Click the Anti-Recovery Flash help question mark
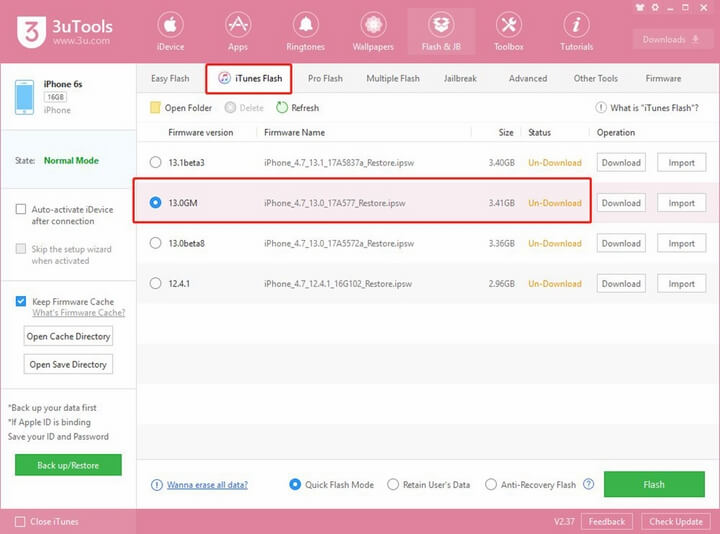This screenshot has width=720, height=534. click(x=588, y=484)
